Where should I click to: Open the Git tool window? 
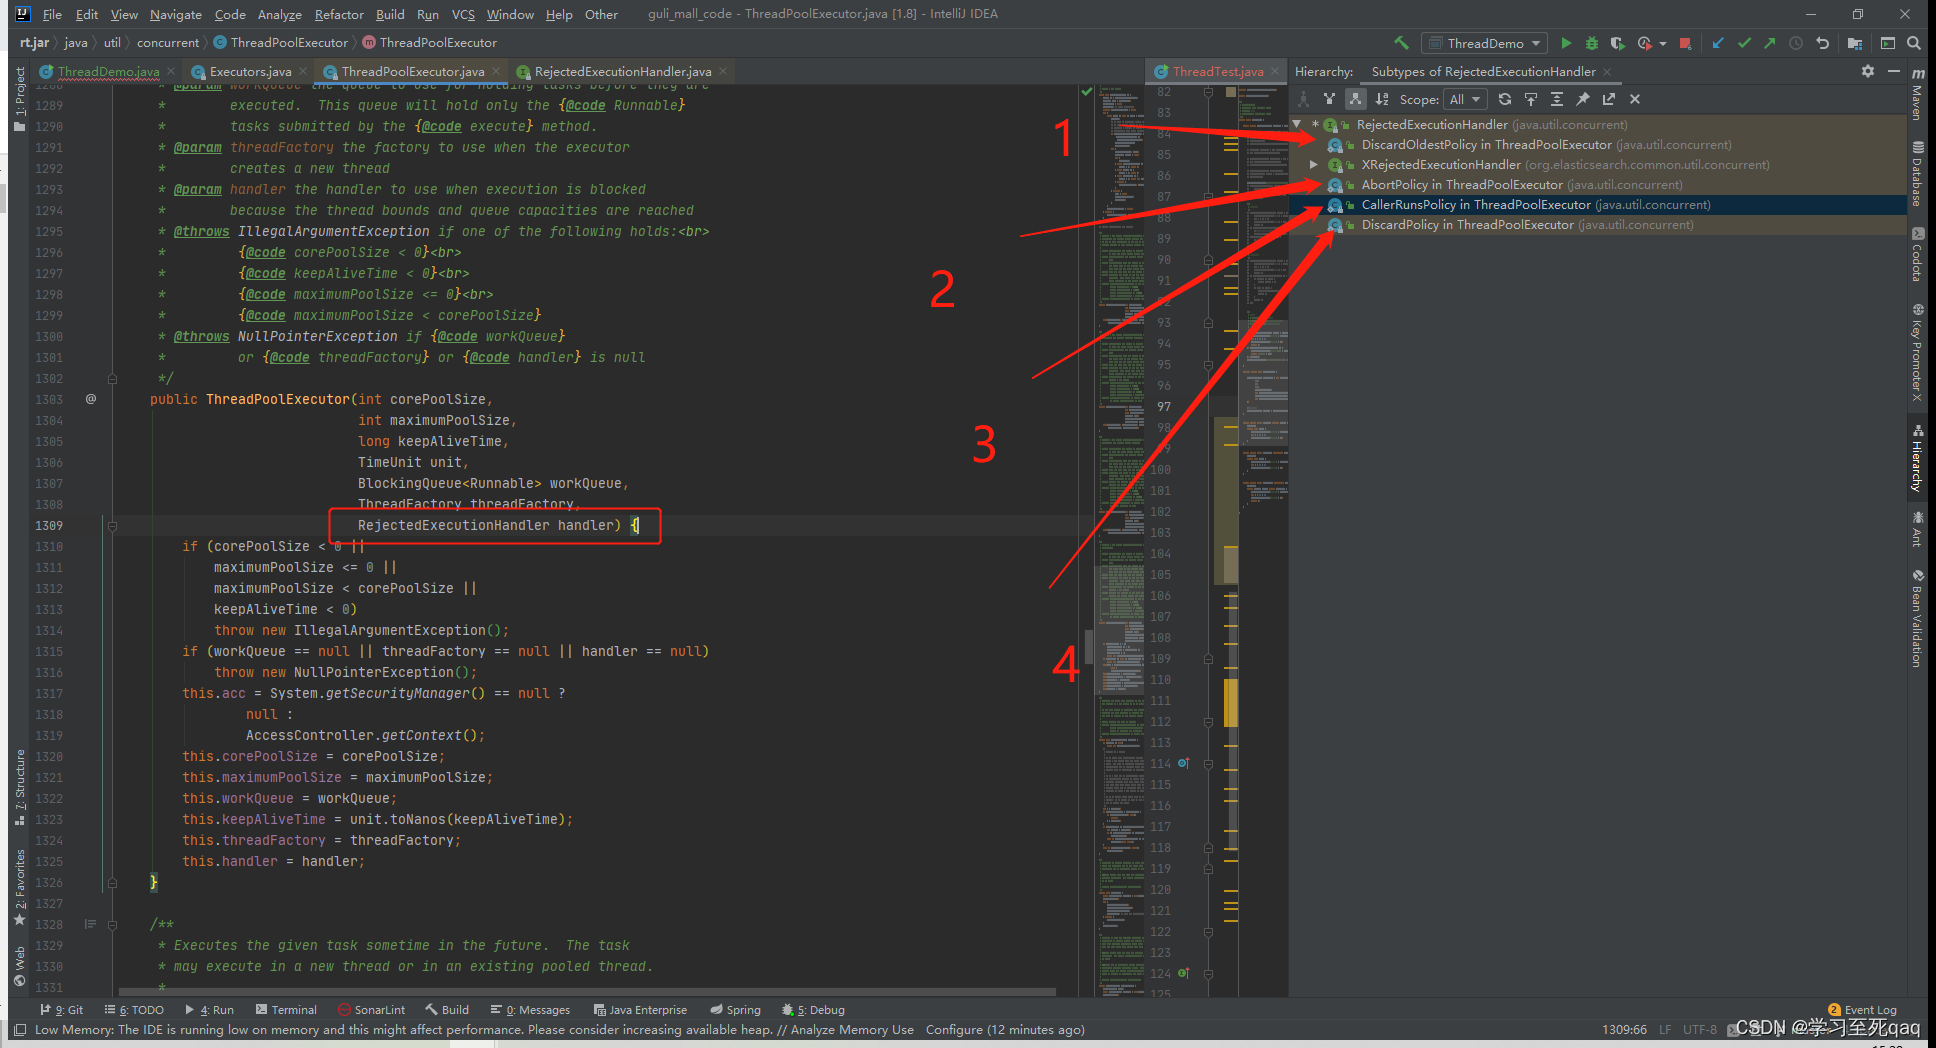click(62, 1010)
